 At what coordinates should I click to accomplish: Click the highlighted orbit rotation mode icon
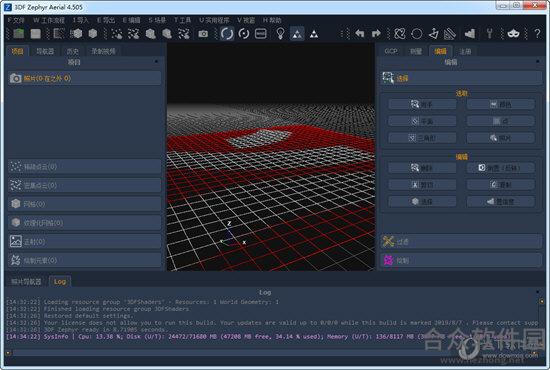(227, 34)
